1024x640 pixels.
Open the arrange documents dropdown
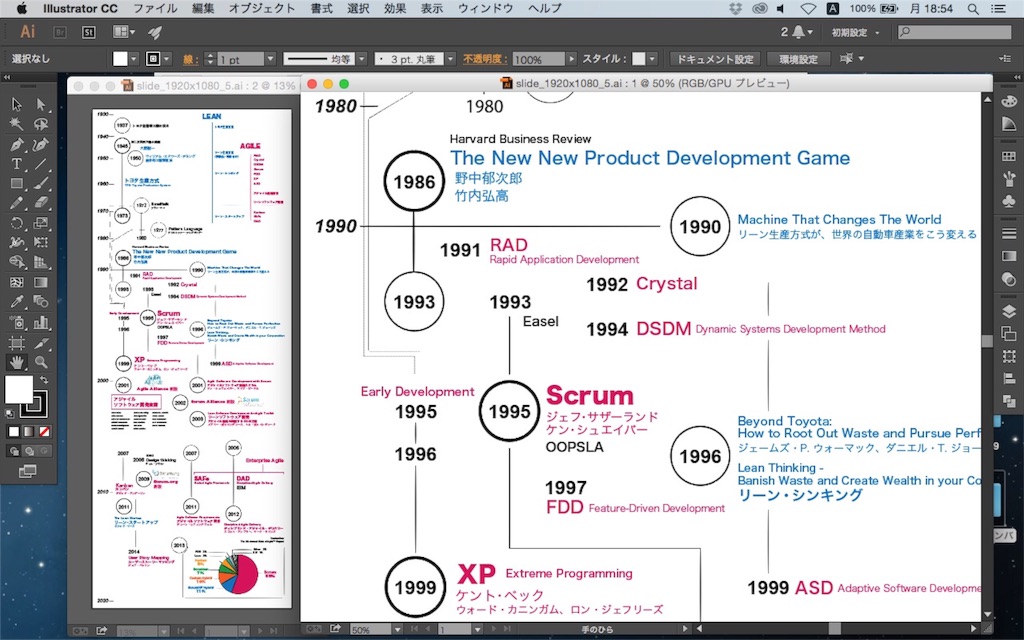(x=124, y=32)
